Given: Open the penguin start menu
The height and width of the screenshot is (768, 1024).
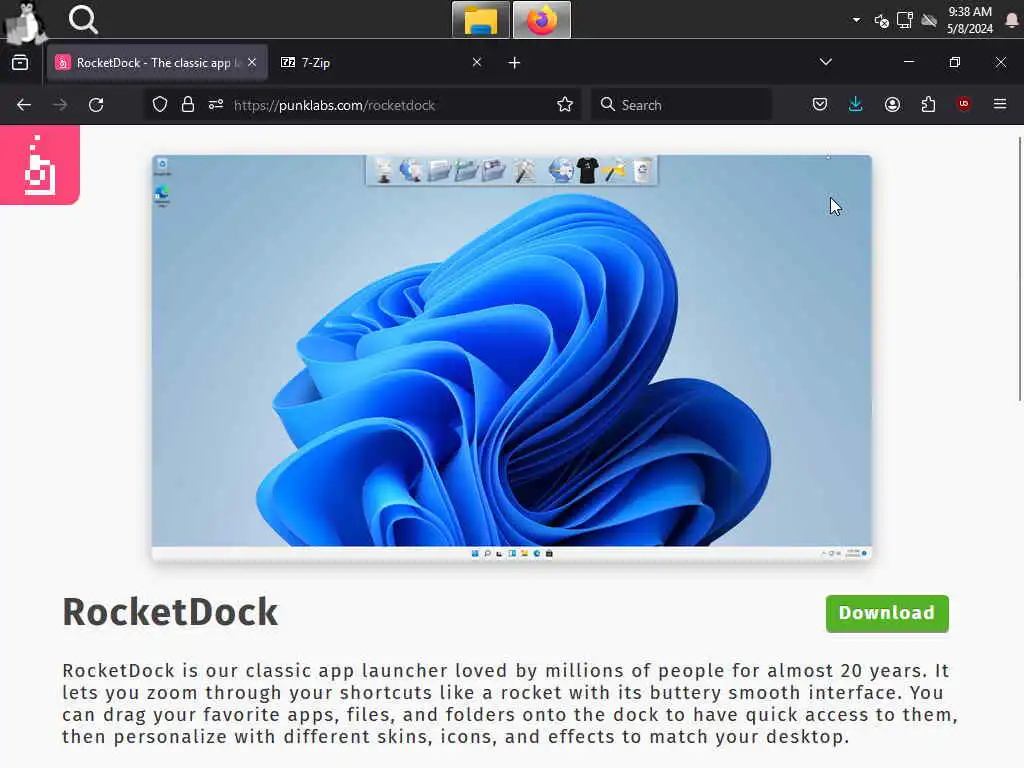Looking at the screenshot, I should point(24,22).
